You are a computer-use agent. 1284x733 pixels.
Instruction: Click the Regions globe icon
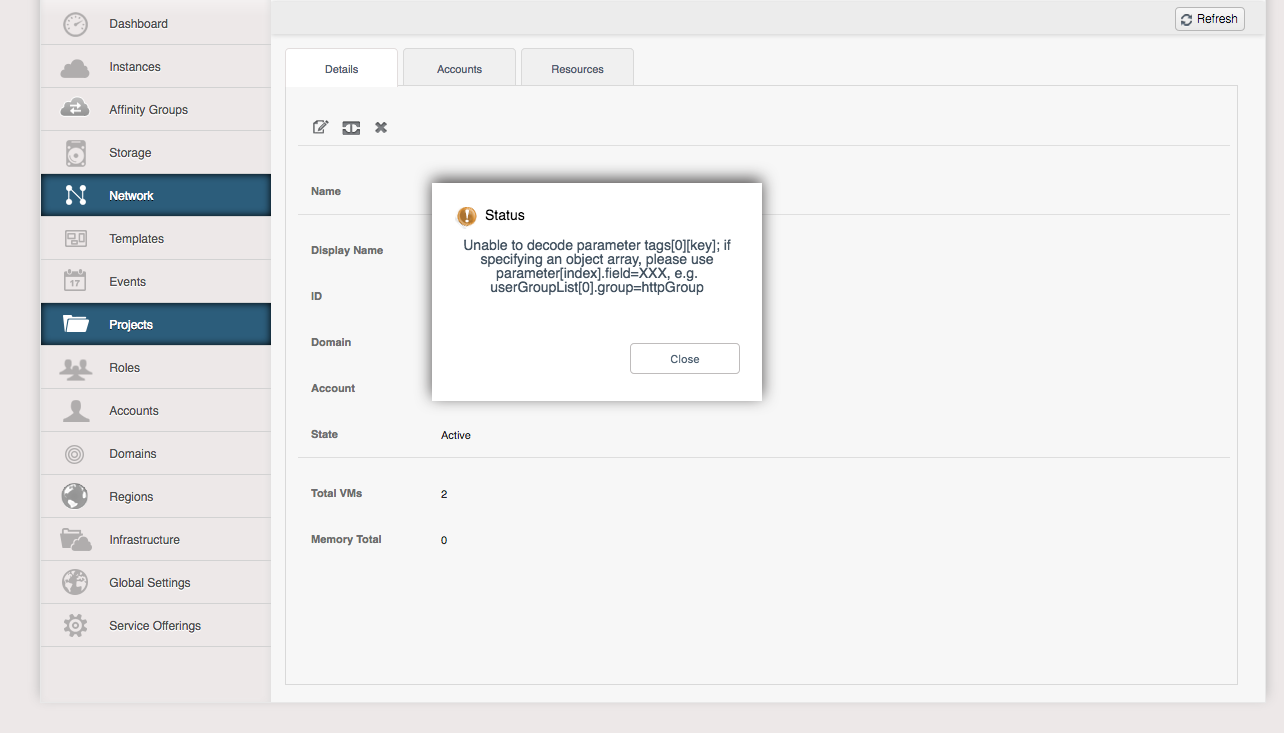(75, 496)
